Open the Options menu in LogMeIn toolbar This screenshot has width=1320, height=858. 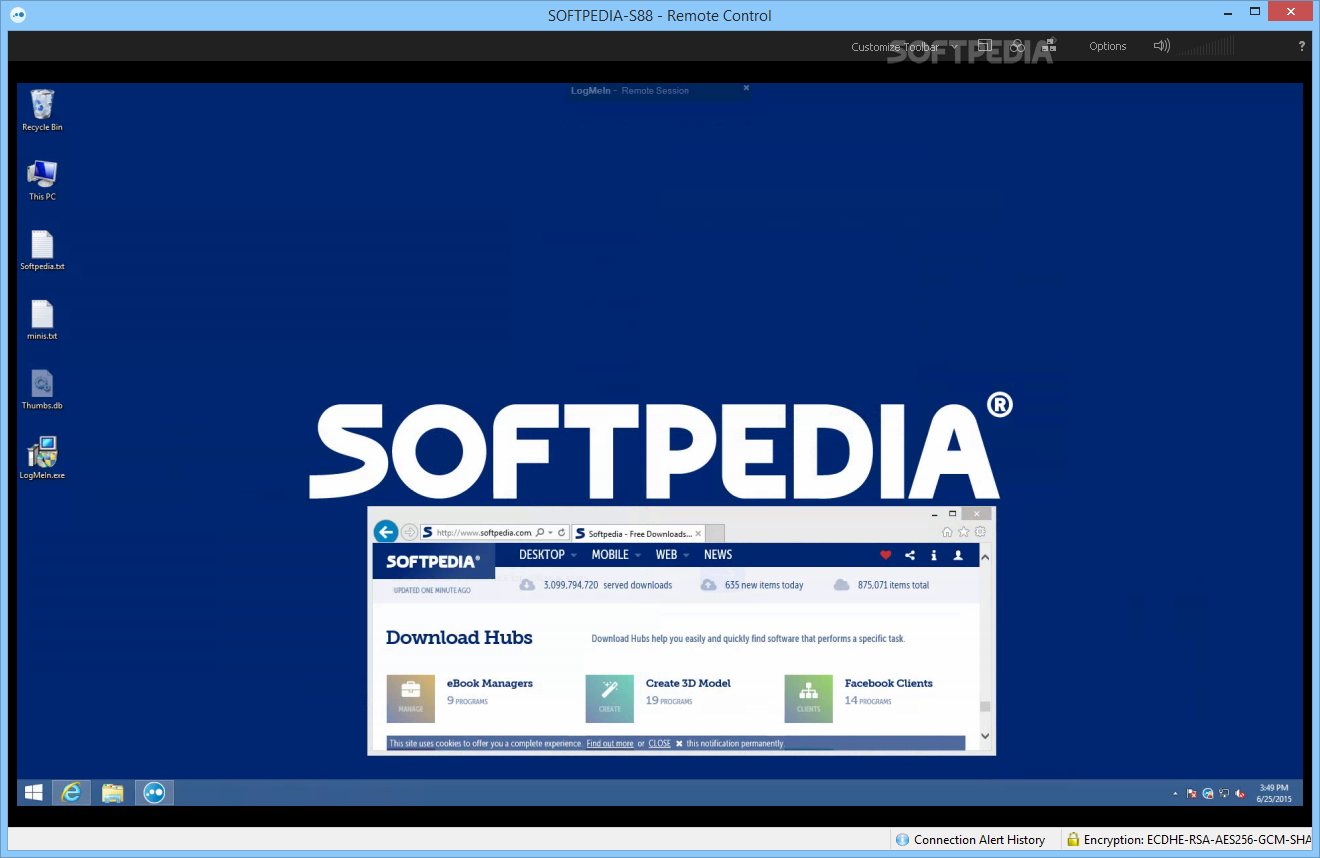[1108, 47]
